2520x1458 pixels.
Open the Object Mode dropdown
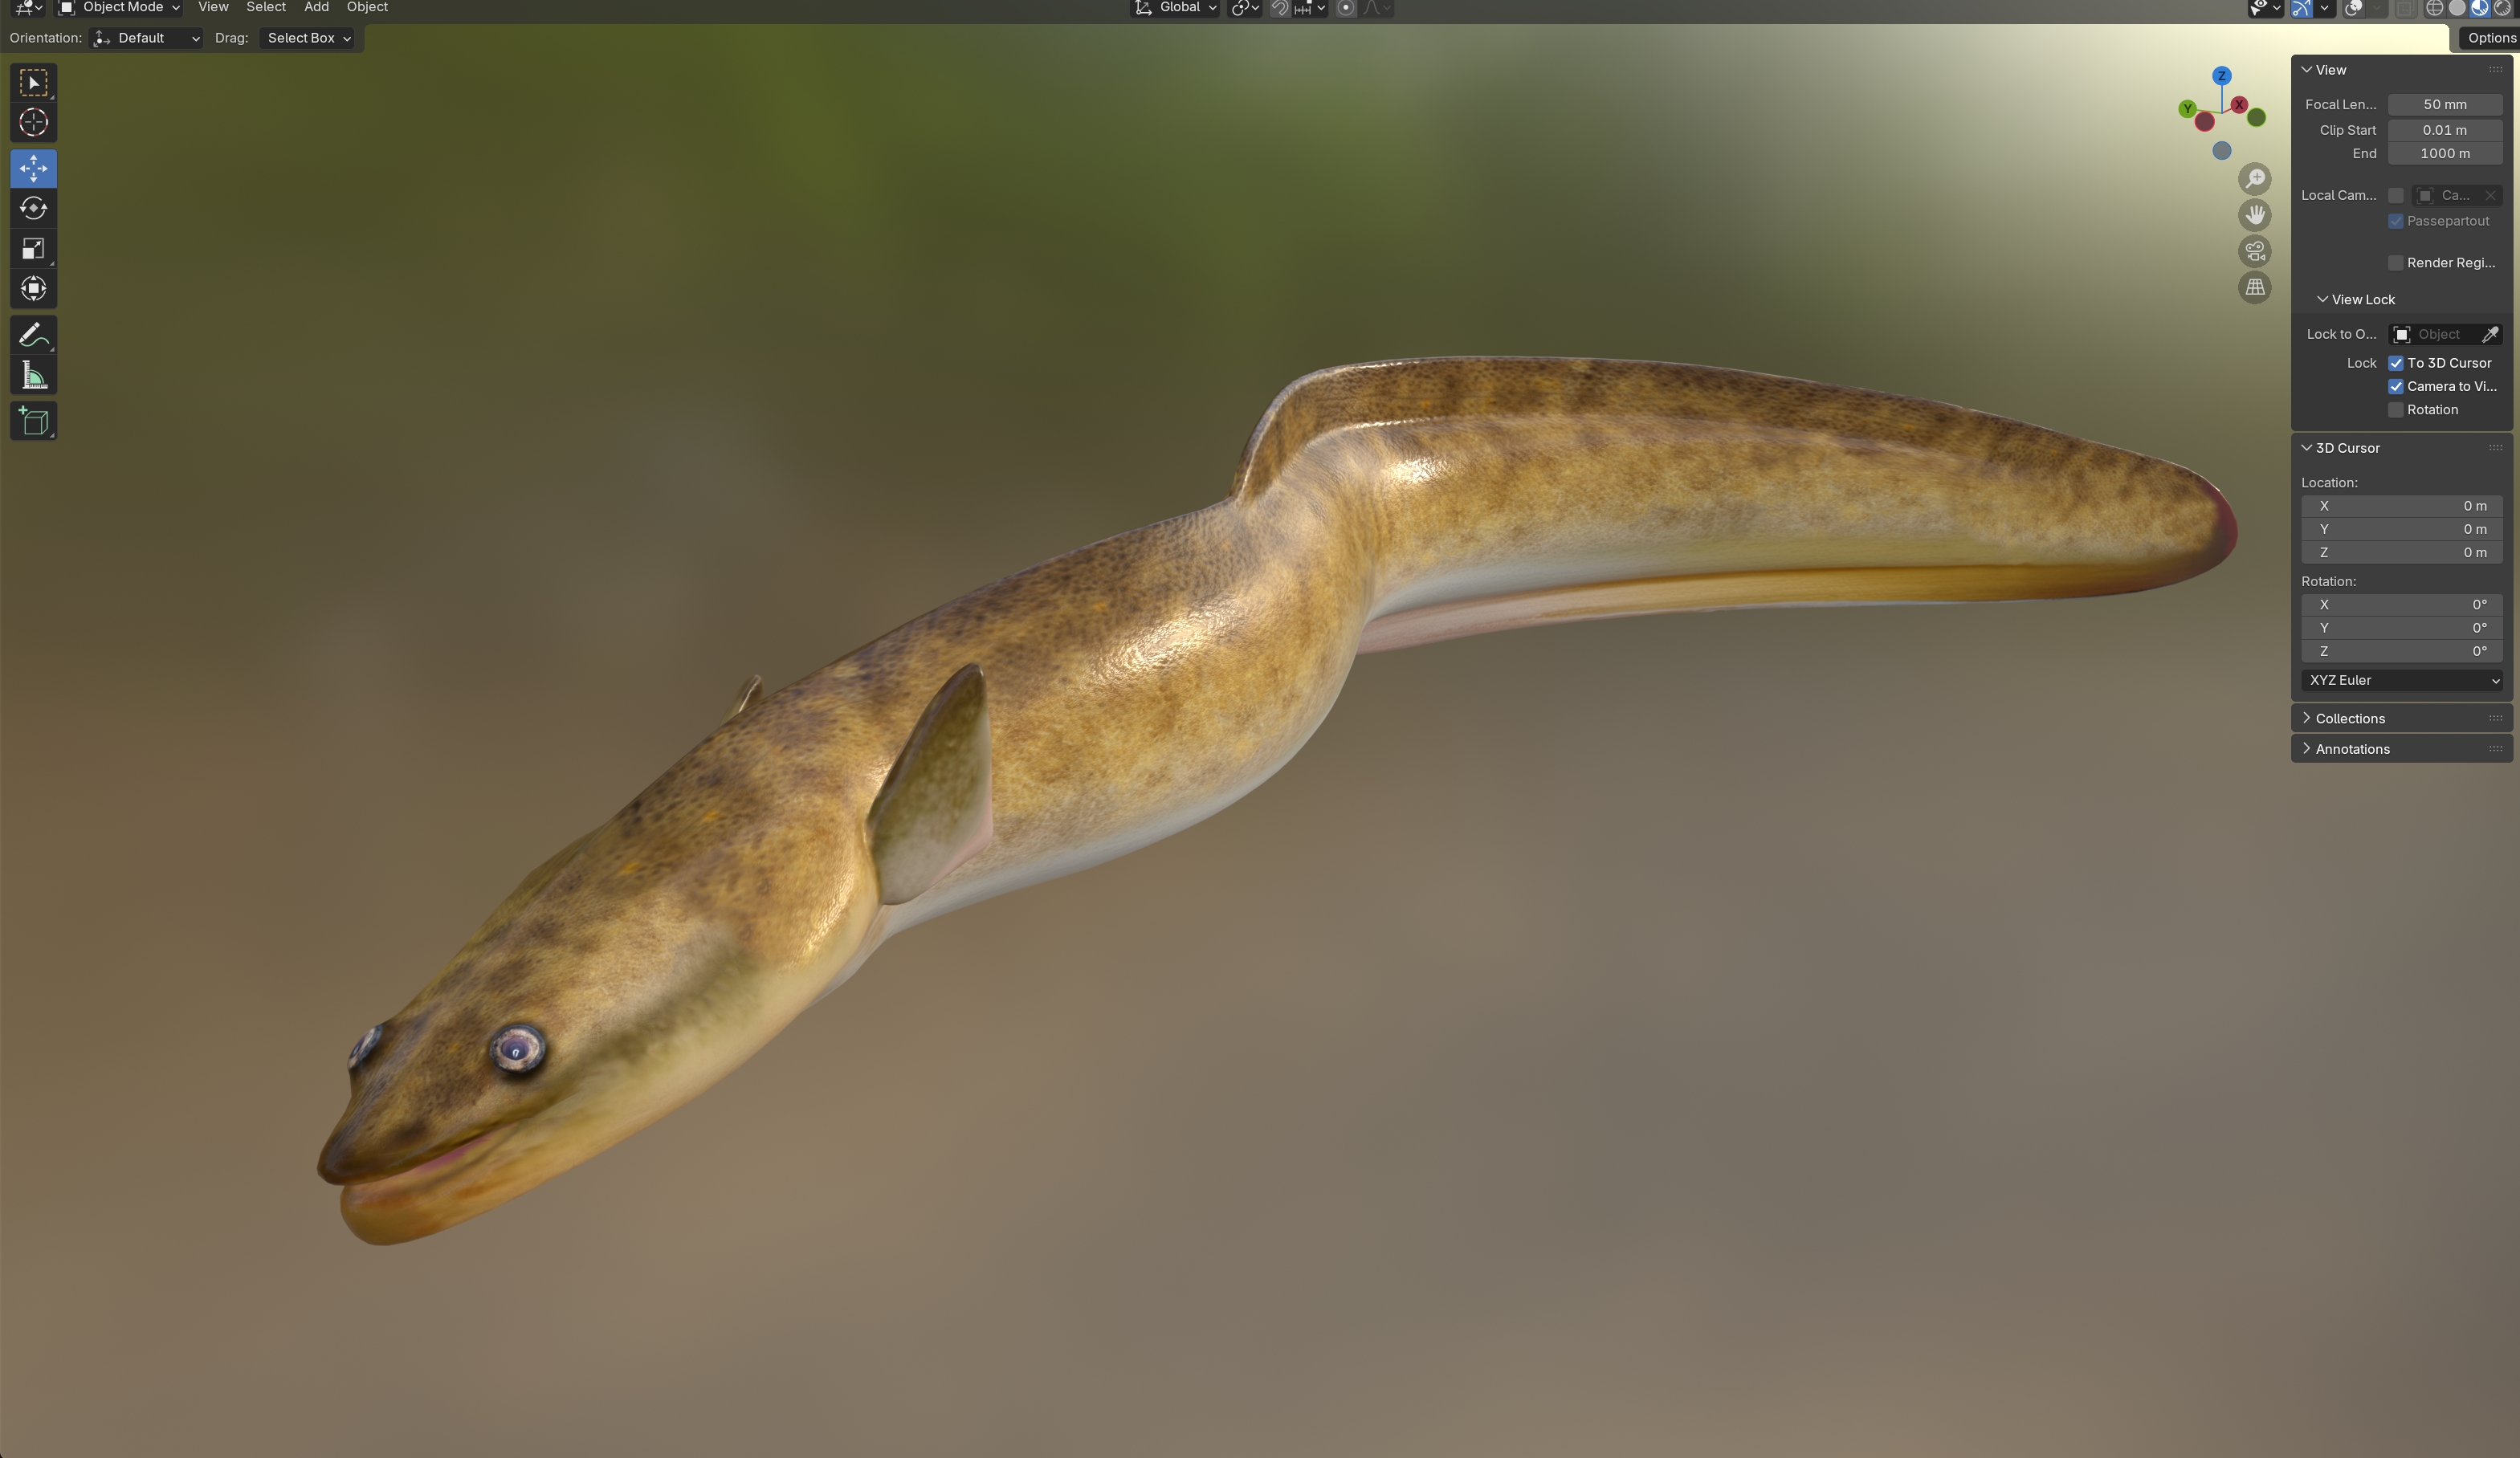click(x=120, y=8)
